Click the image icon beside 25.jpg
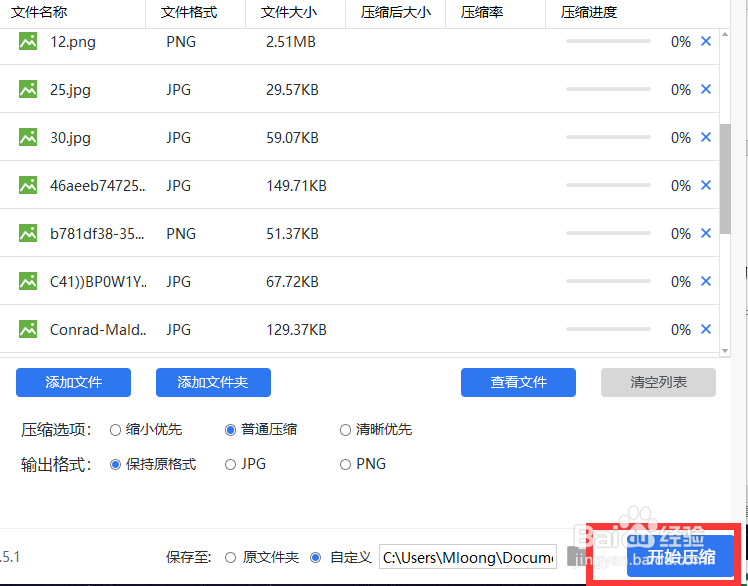 28,89
